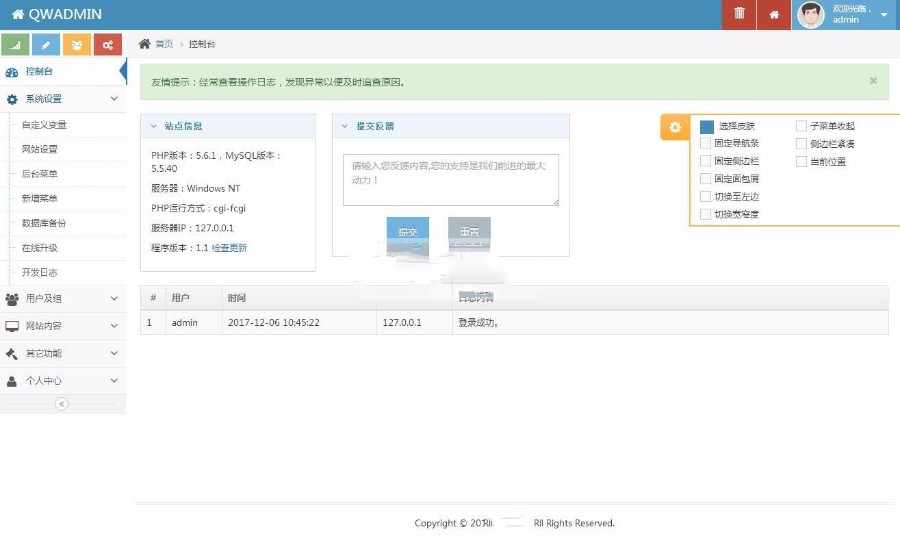Click the red home icon in header

coord(774,14)
